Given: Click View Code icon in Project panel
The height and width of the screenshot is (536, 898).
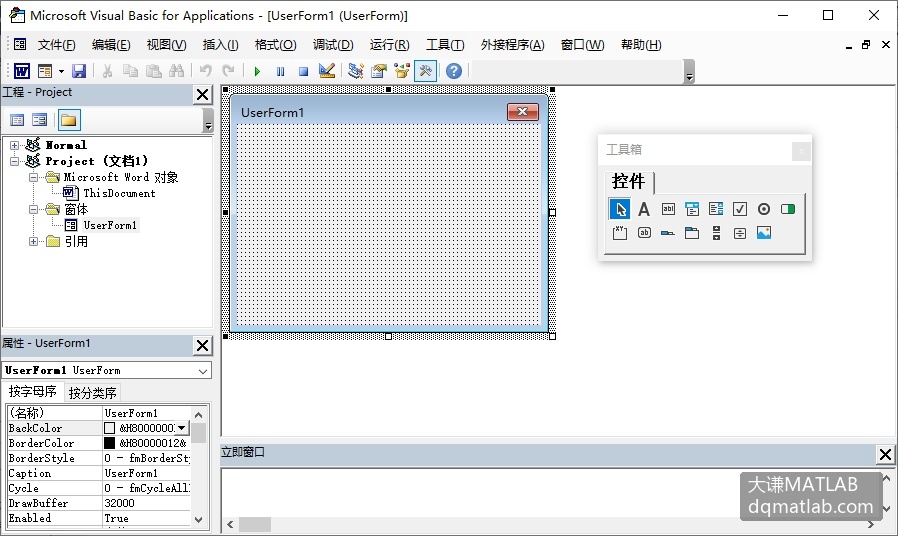Looking at the screenshot, I should (x=17, y=120).
